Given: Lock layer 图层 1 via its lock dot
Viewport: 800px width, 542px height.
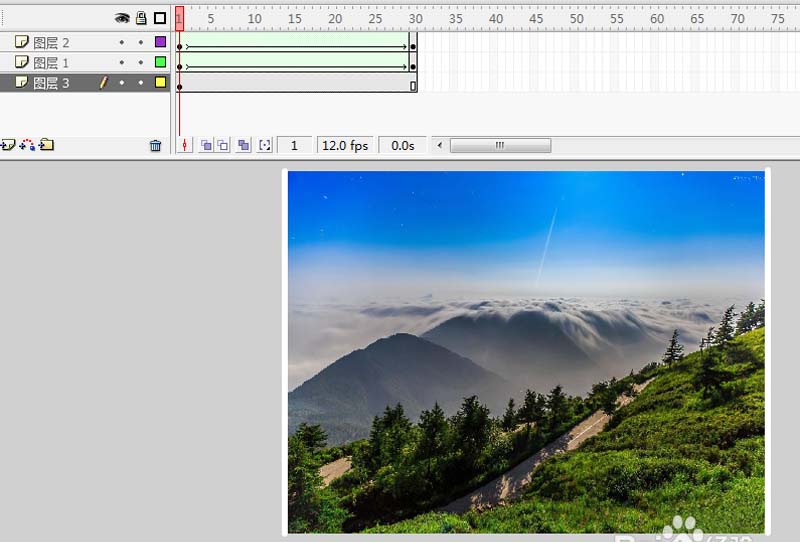Looking at the screenshot, I should pos(141,62).
